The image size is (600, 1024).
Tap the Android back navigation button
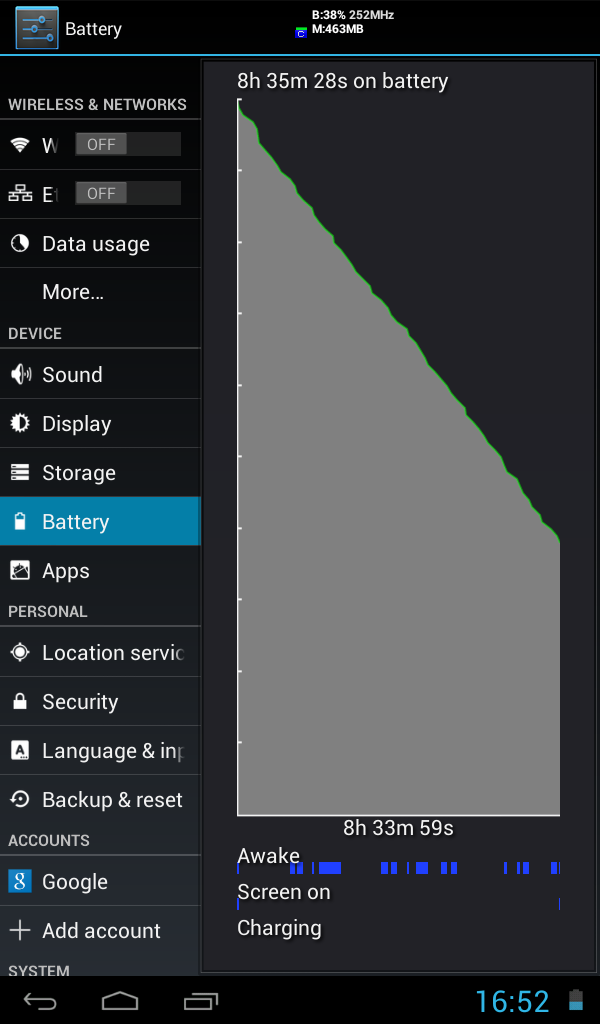point(40,1000)
